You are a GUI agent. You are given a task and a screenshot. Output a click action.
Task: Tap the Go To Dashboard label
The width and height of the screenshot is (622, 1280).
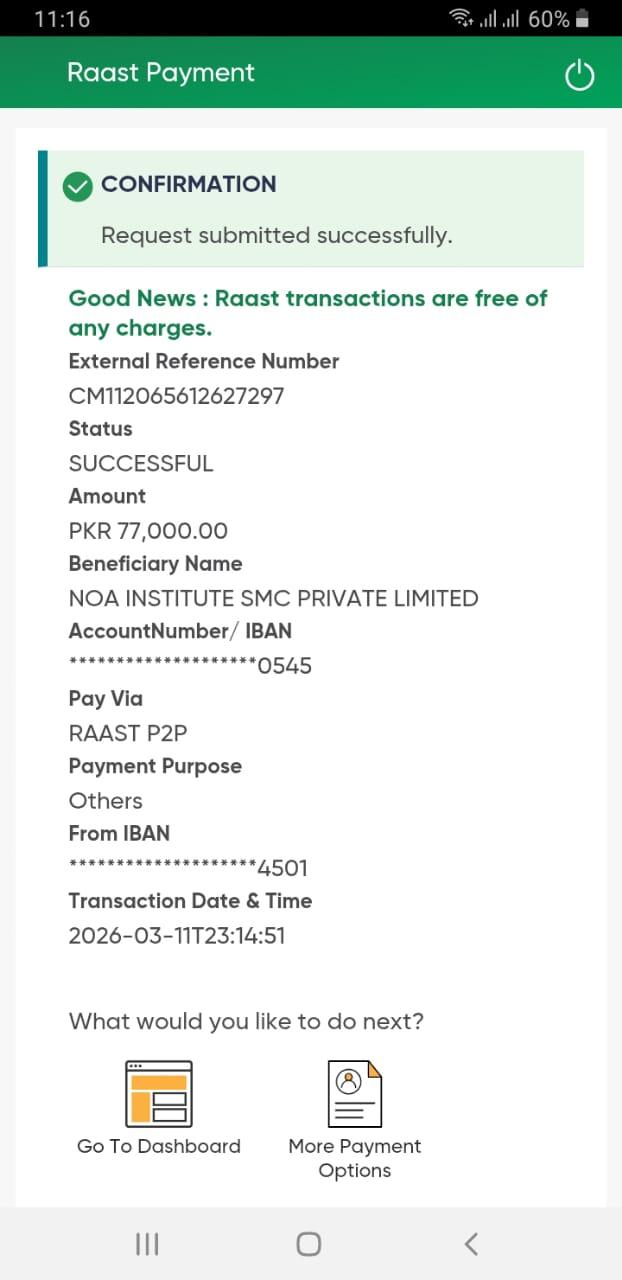[158, 1146]
